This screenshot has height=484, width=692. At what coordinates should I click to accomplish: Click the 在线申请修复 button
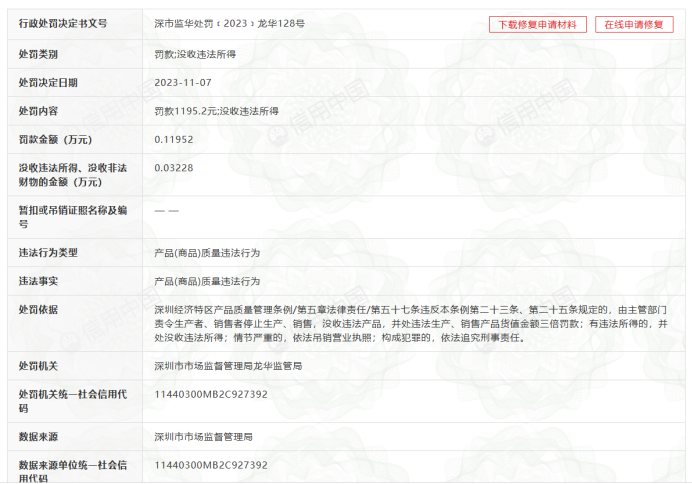point(634,25)
